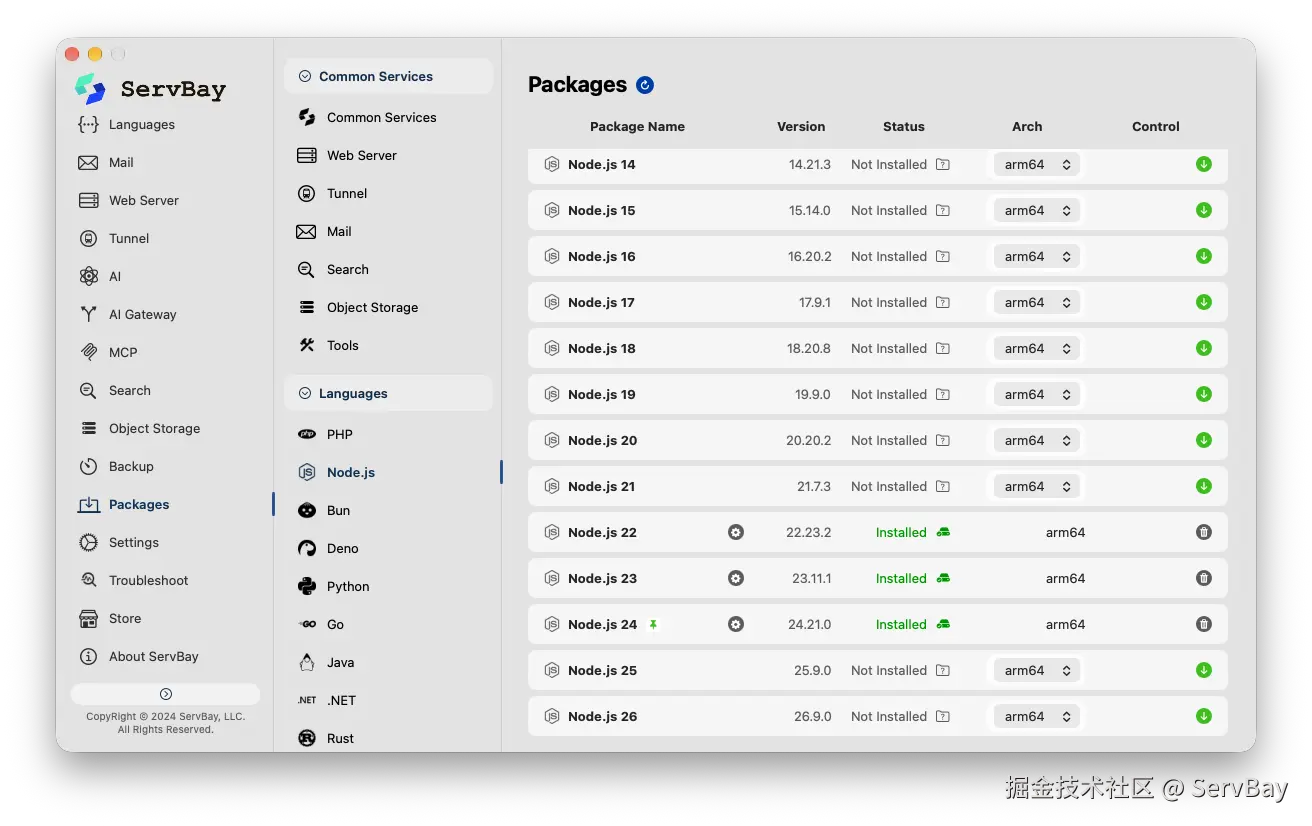Click the pin icon beside Node.js 24
Screen dimensions: 1312x826
point(653,624)
